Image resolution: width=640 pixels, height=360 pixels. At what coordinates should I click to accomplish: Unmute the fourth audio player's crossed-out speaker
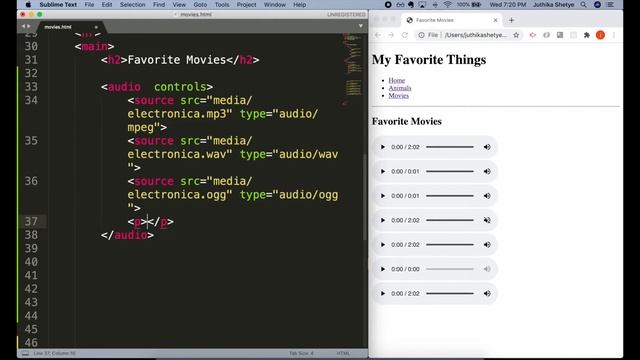click(x=487, y=220)
